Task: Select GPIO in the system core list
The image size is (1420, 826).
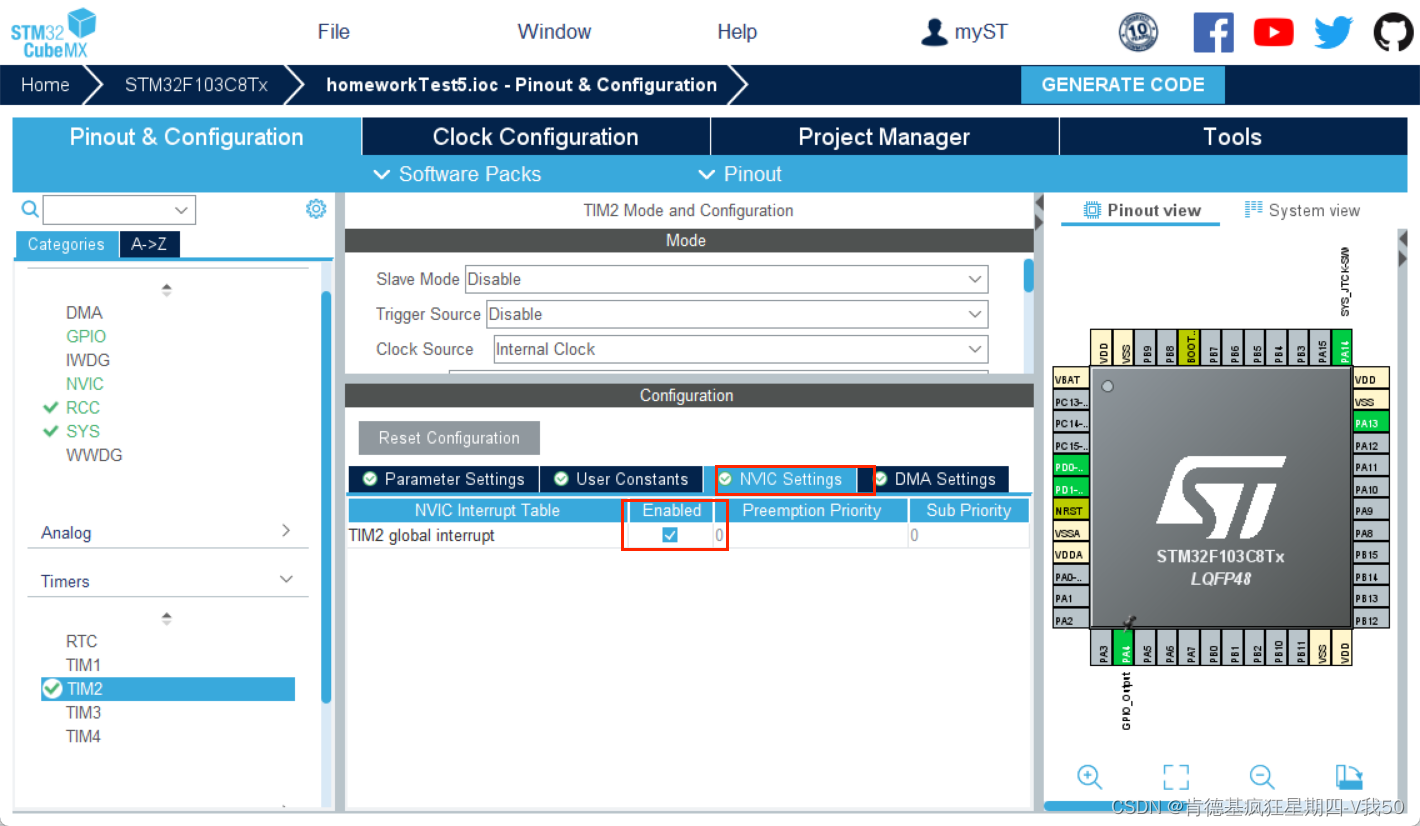Action: (86, 337)
